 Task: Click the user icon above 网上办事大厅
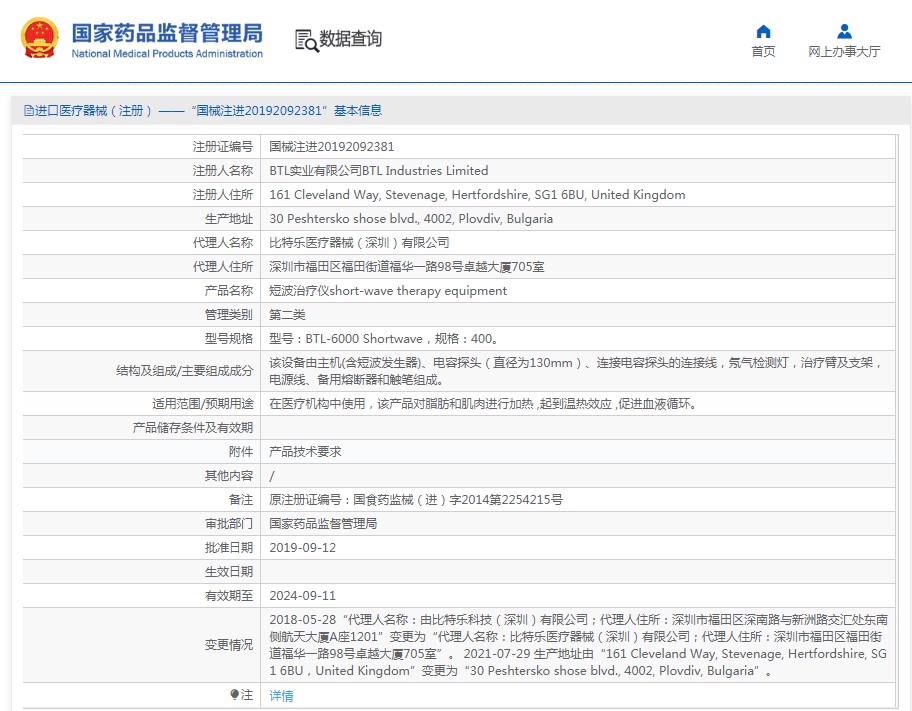[x=844, y=31]
